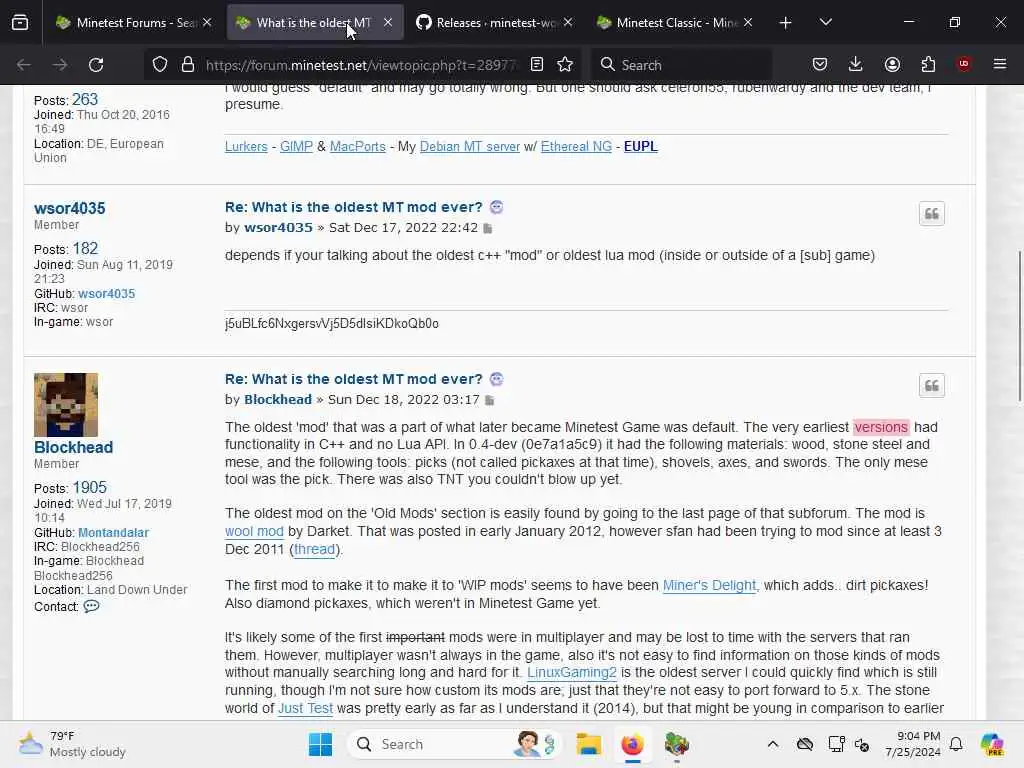Open the thread link in Blockhead's post
The image size is (1024, 768).
click(314, 549)
